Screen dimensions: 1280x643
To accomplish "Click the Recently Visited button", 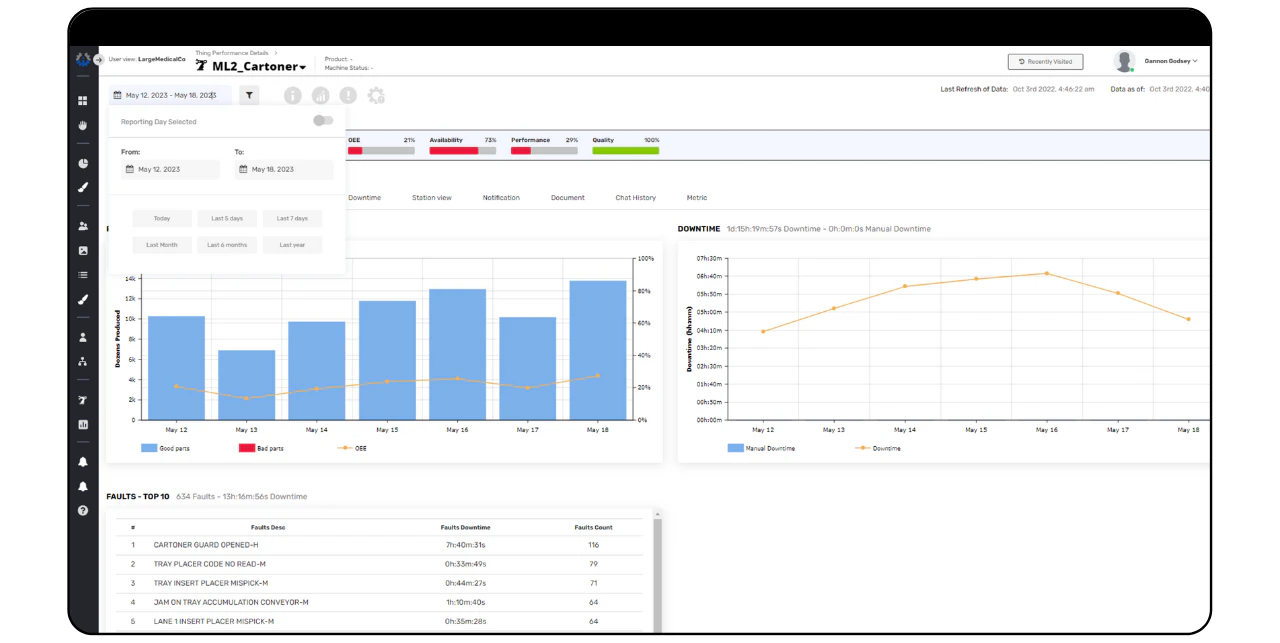I will tap(1045, 61).
